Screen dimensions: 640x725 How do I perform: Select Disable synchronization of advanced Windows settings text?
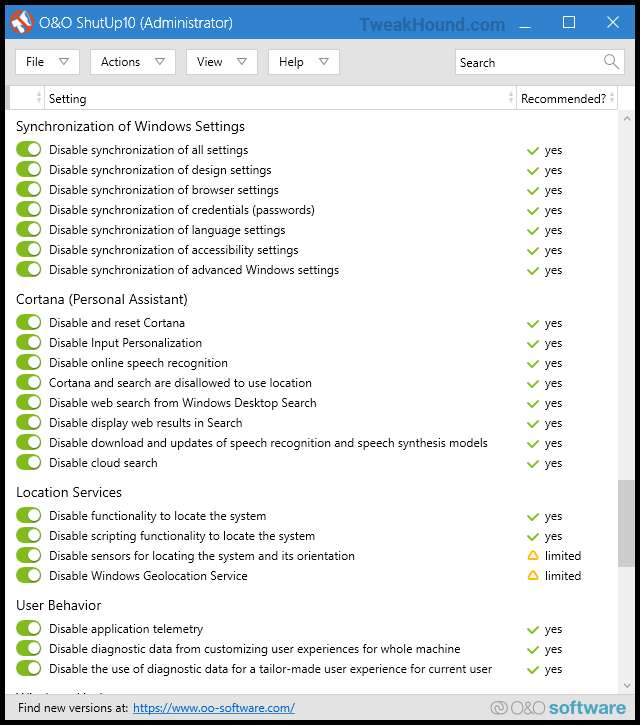pos(194,270)
